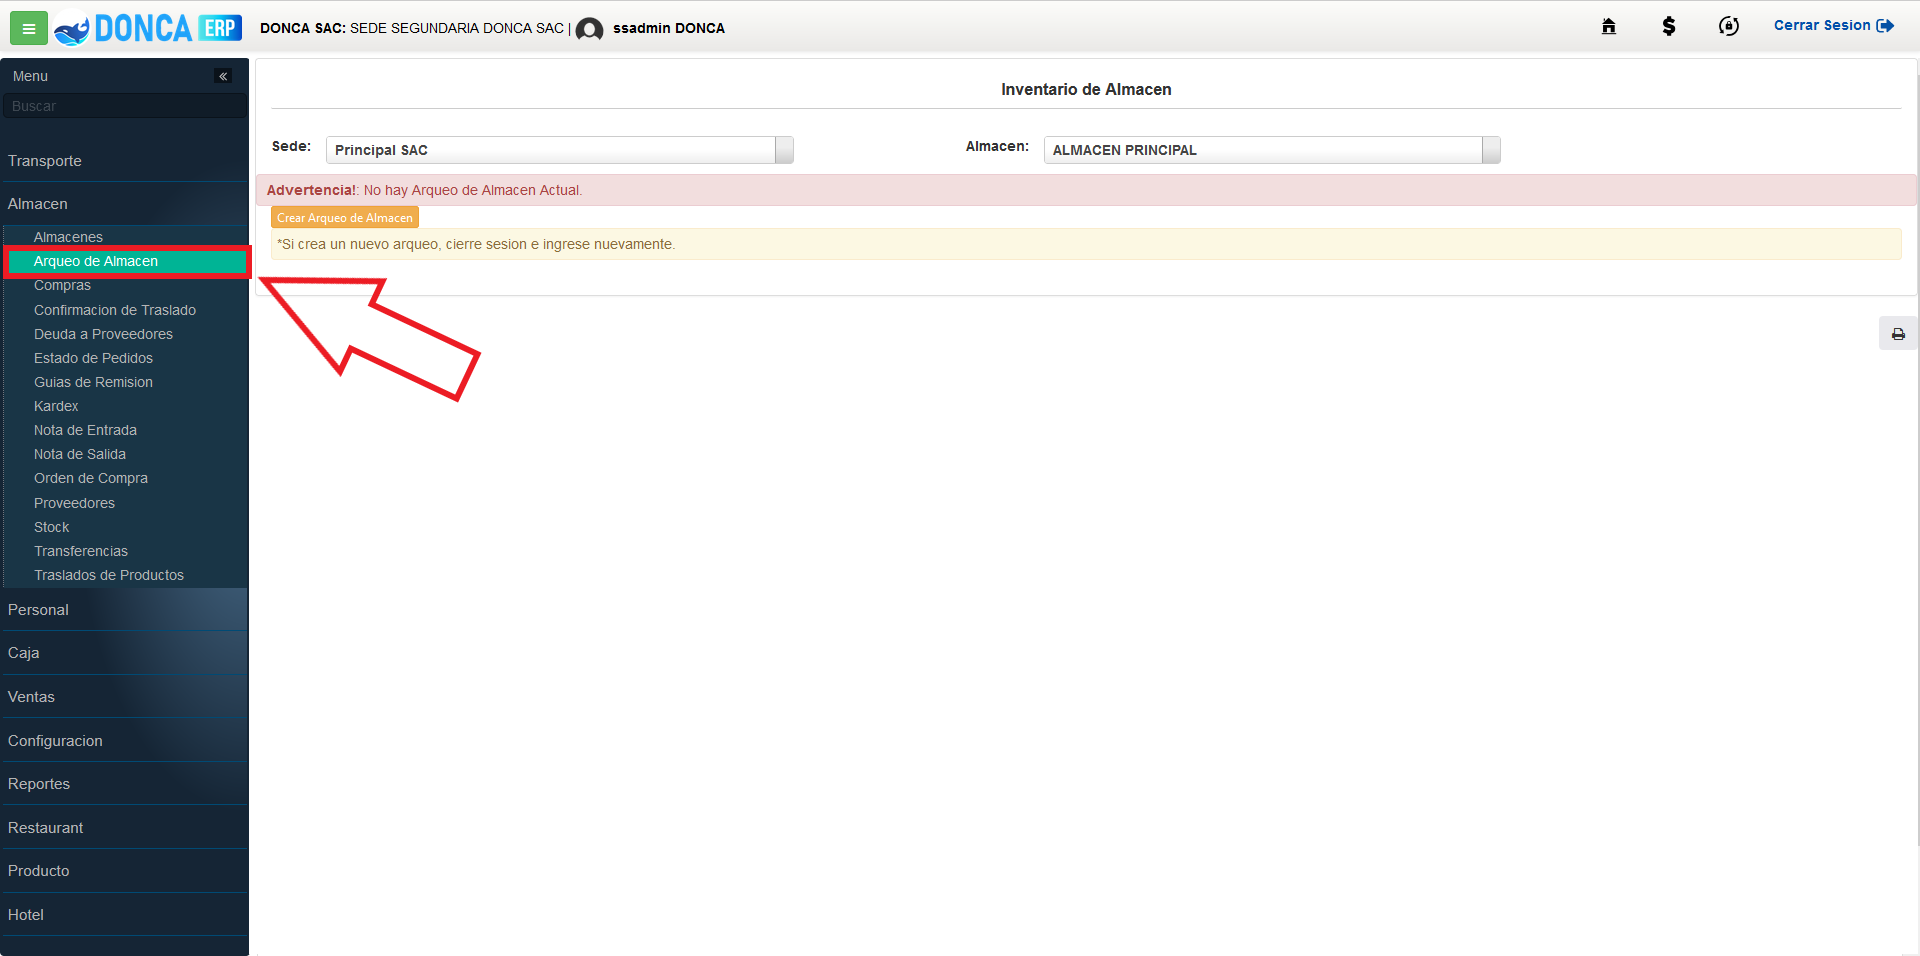Open the Sede dropdown Principal SAC

pos(560,150)
